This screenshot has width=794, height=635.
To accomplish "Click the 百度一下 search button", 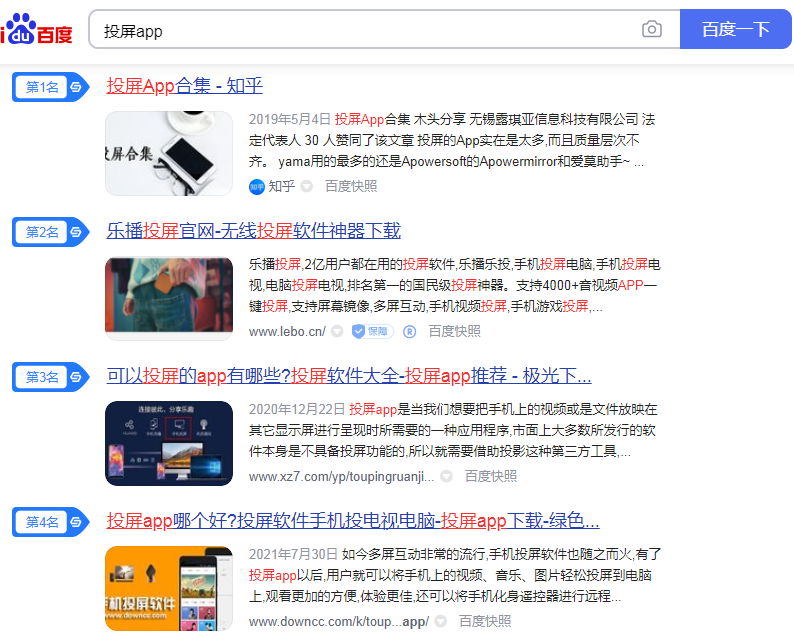I will [x=735, y=29].
